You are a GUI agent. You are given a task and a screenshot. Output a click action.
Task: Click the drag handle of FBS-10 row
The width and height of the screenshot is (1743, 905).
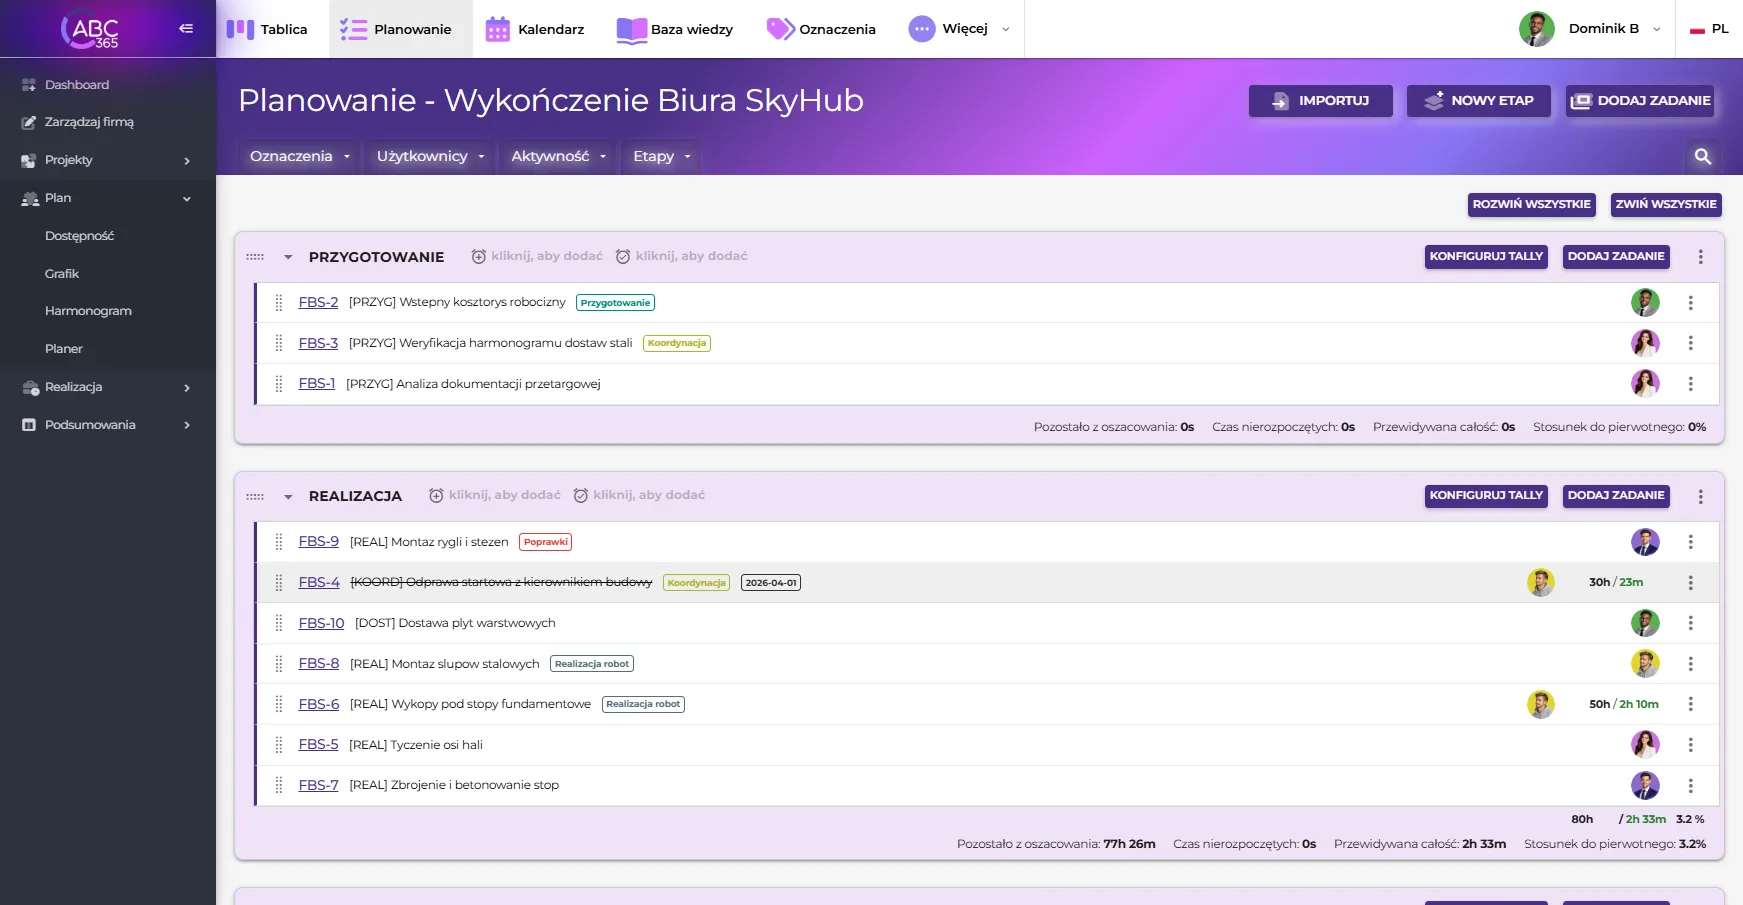tap(279, 623)
